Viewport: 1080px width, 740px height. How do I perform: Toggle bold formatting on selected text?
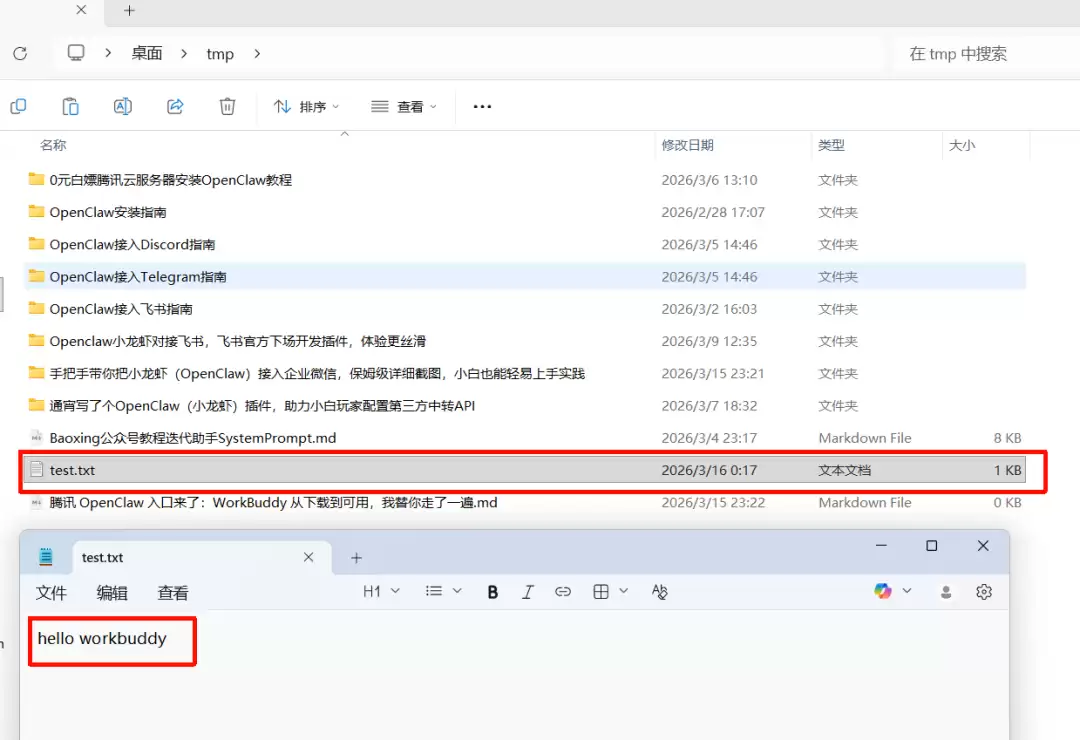[x=492, y=591]
